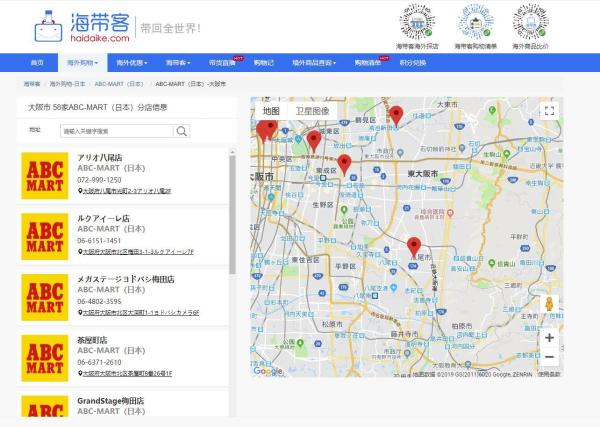Click phone number 06-4802-3595
Image resolution: width=600 pixels, height=427 pixels.
pos(99,302)
